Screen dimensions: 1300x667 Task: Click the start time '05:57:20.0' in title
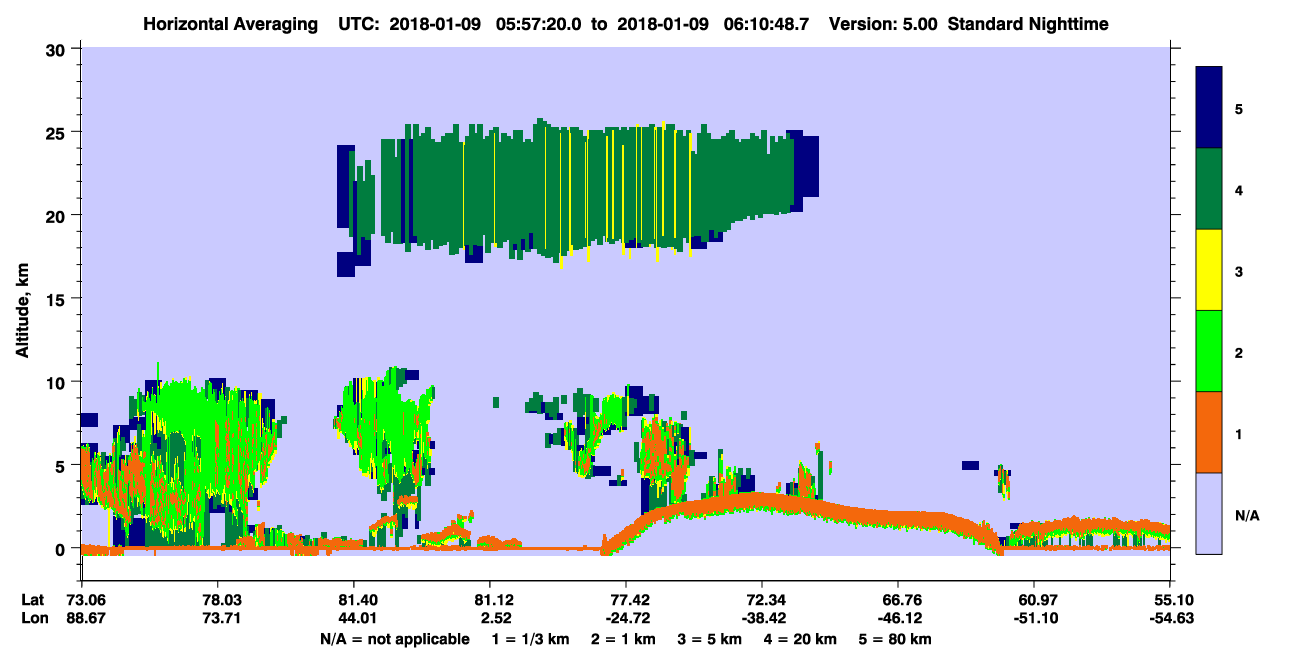539,23
